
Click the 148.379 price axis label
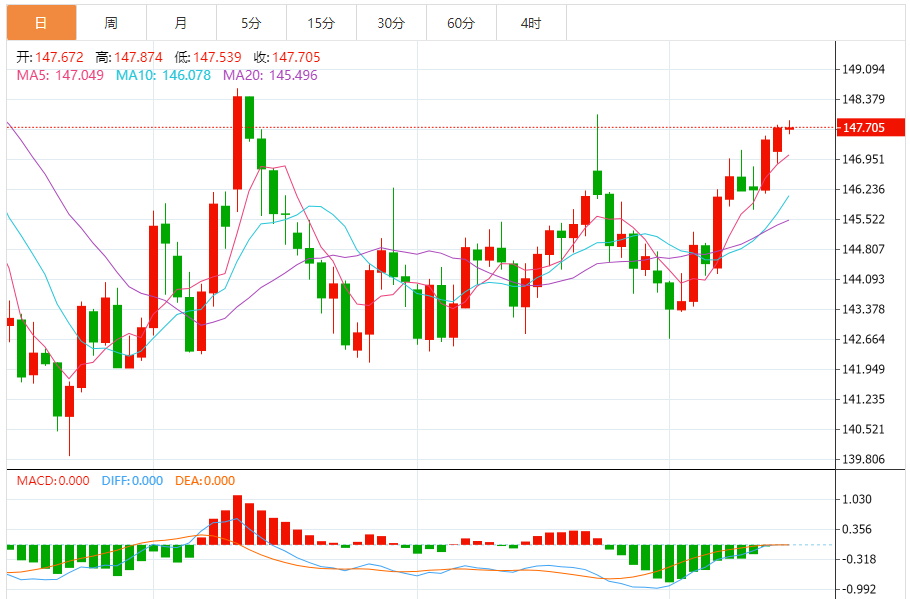(864, 99)
